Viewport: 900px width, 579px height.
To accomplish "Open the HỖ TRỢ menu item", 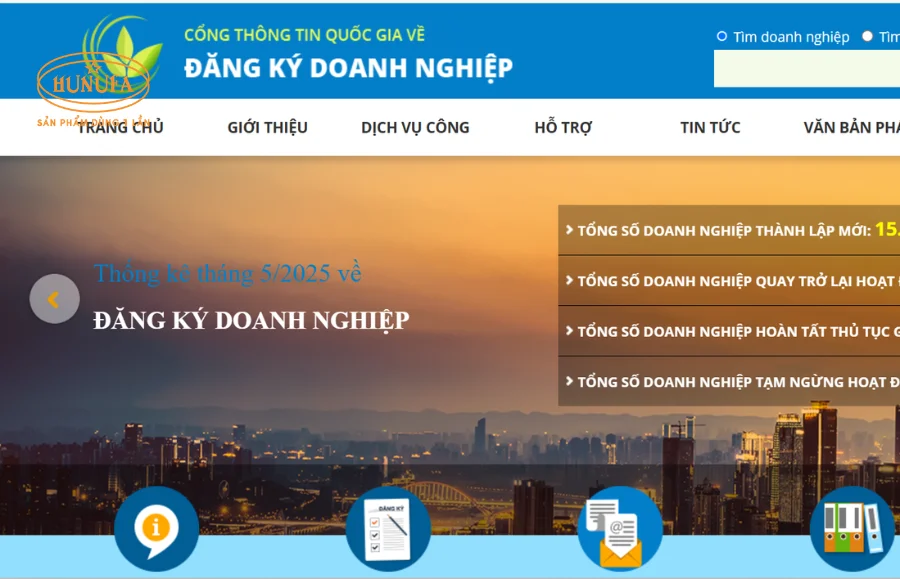I will [x=563, y=127].
